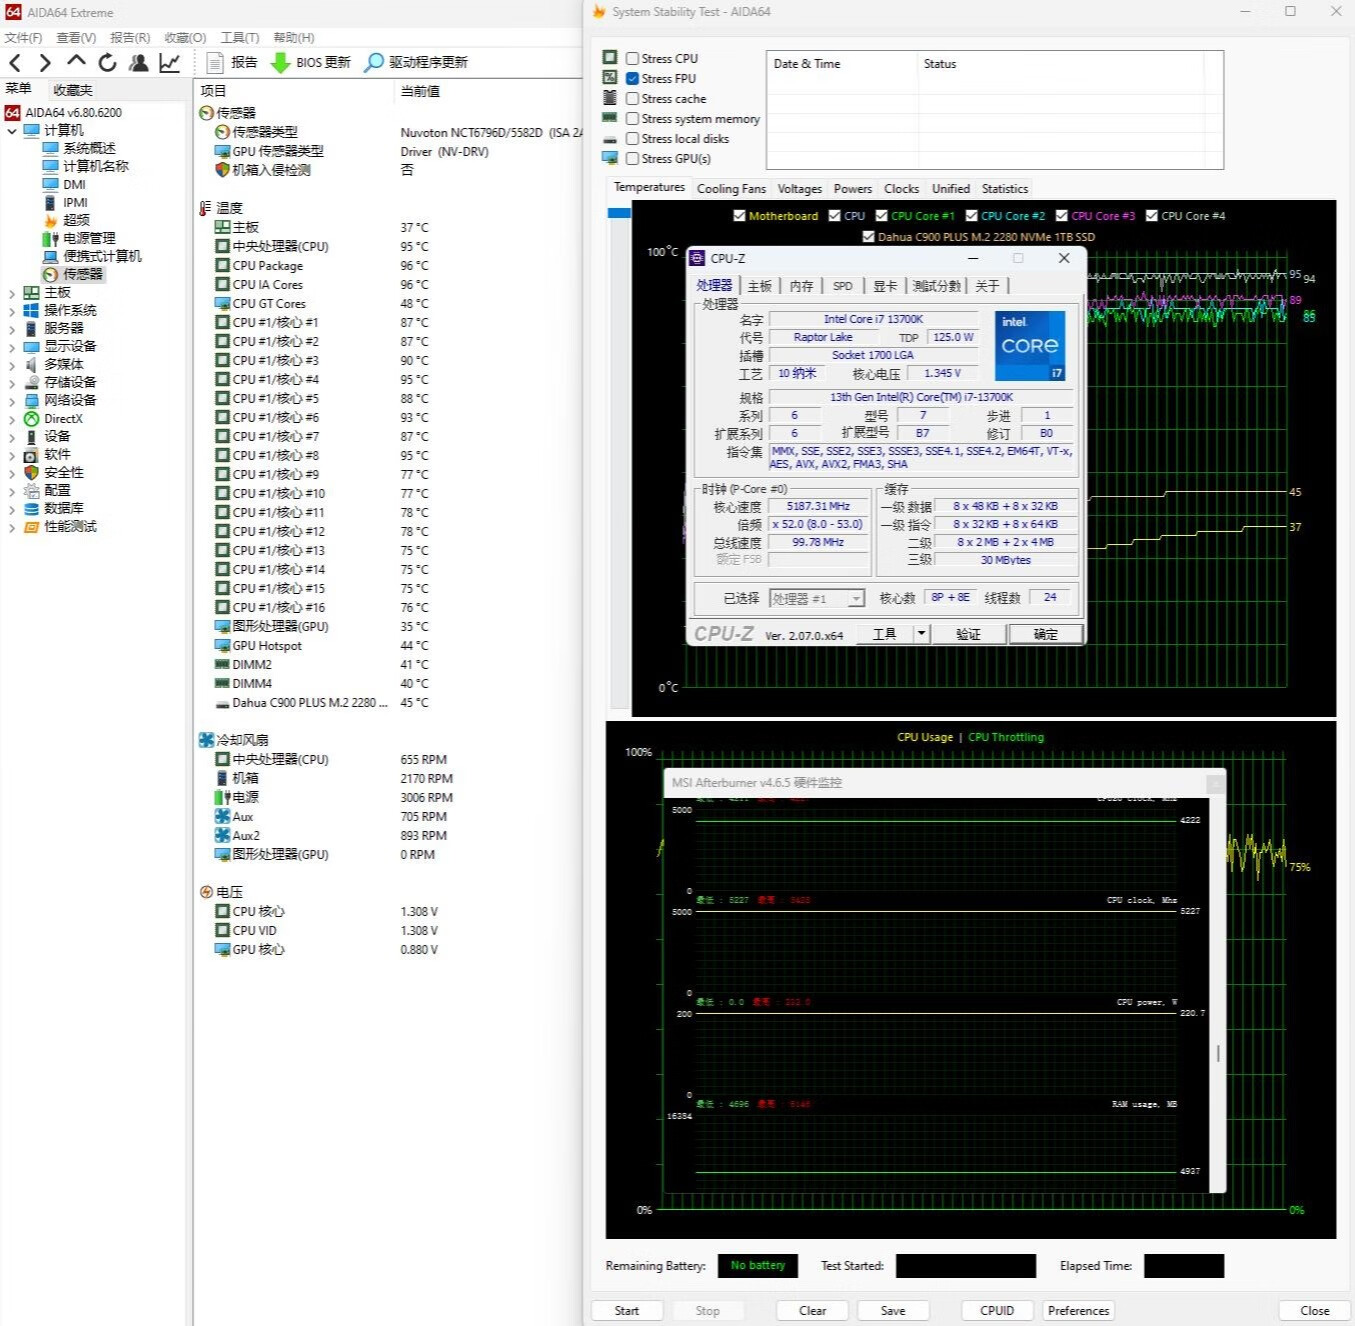The height and width of the screenshot is (1326, 1355).
Task: Click the Stress system memory icon
Action: coord(610,118)
